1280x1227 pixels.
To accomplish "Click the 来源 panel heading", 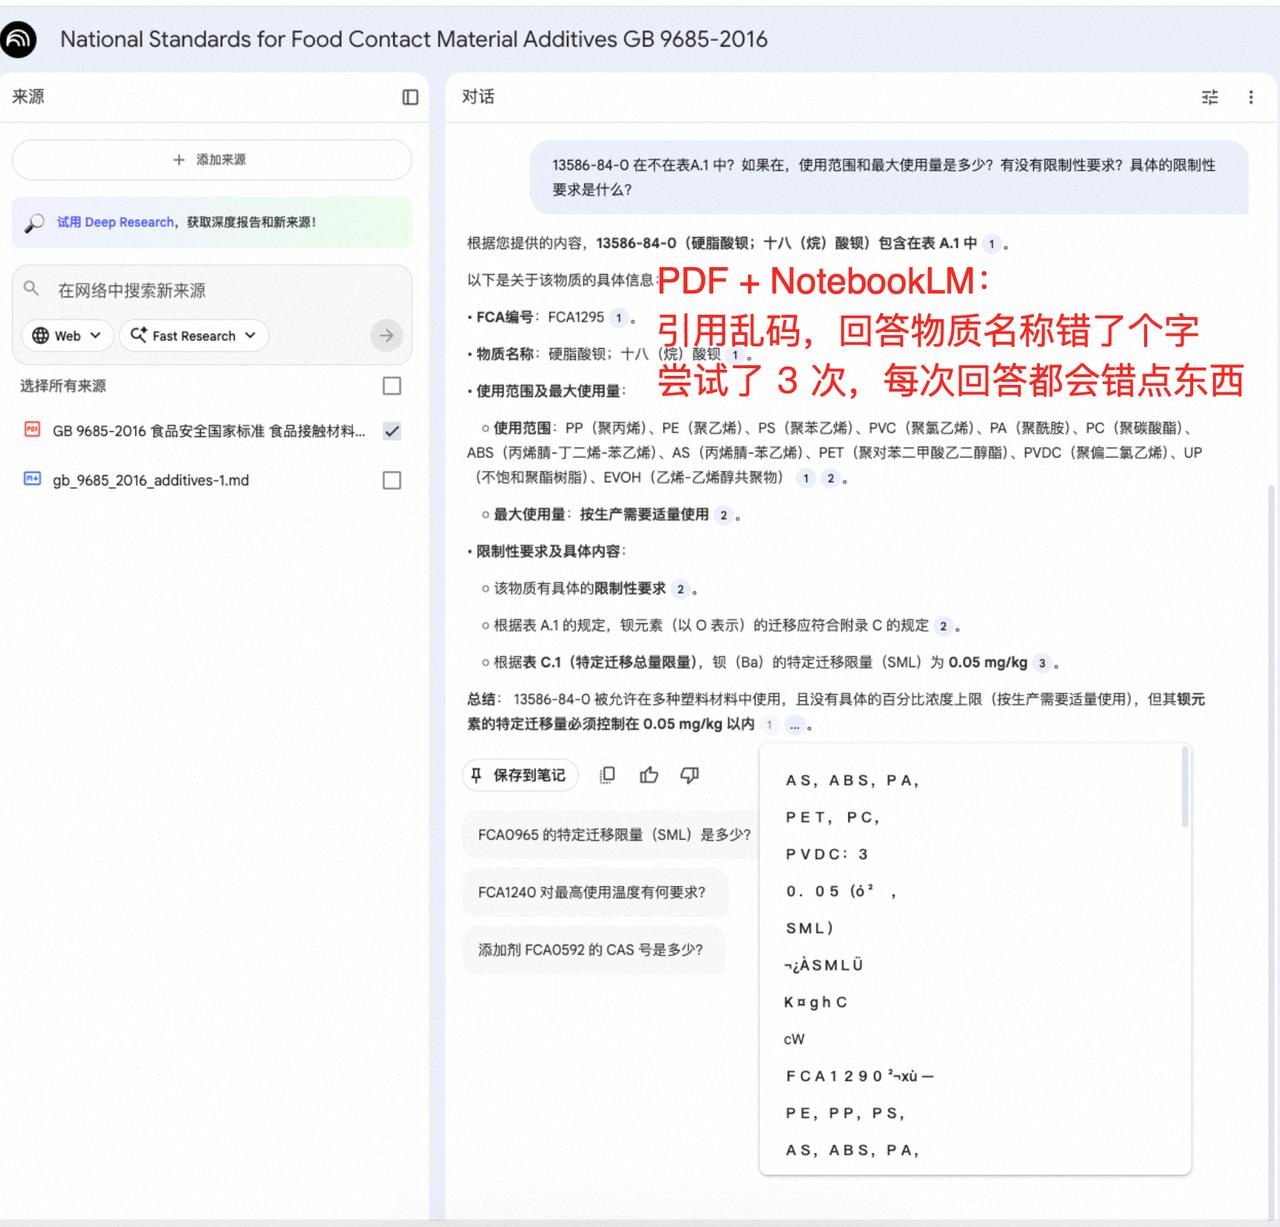I will click(x=28, y=97).
